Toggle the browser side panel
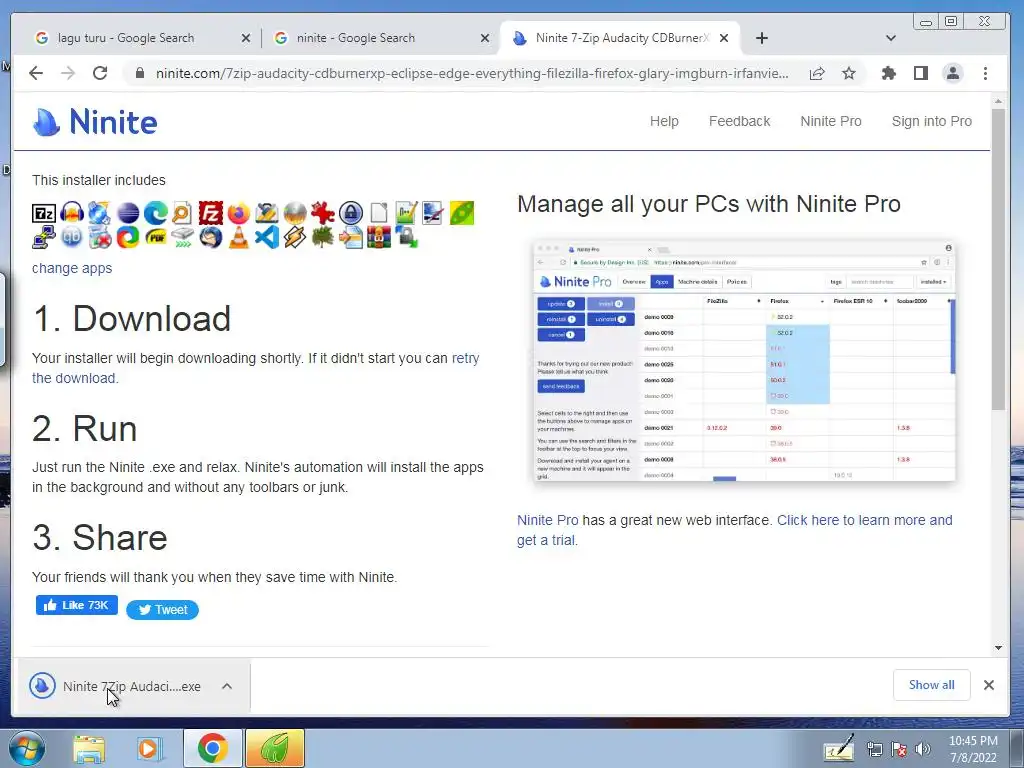 921,73
